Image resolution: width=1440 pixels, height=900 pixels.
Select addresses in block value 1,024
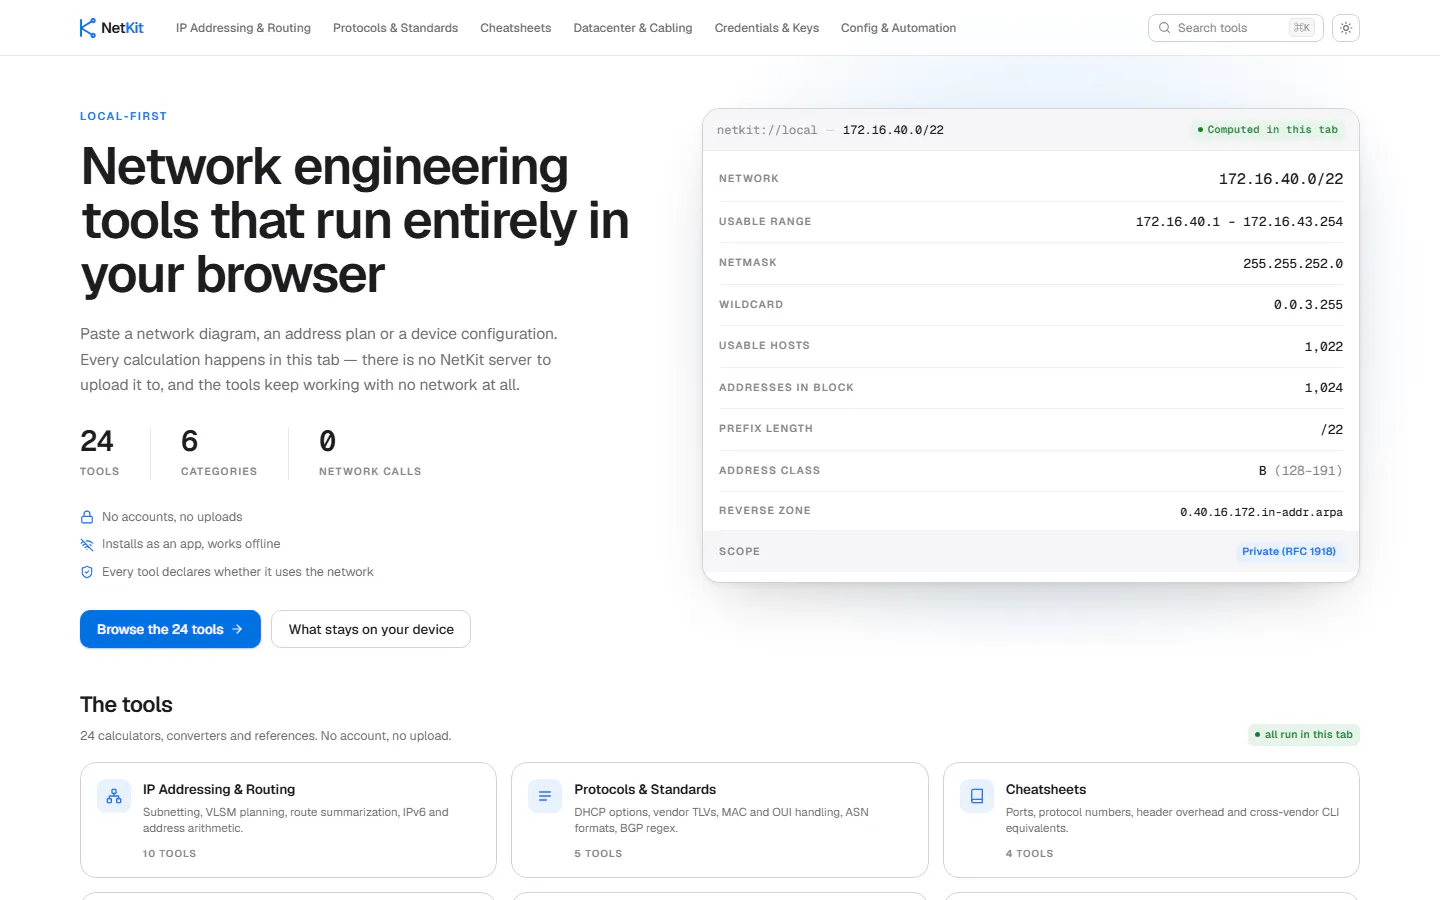point(1324,388)
